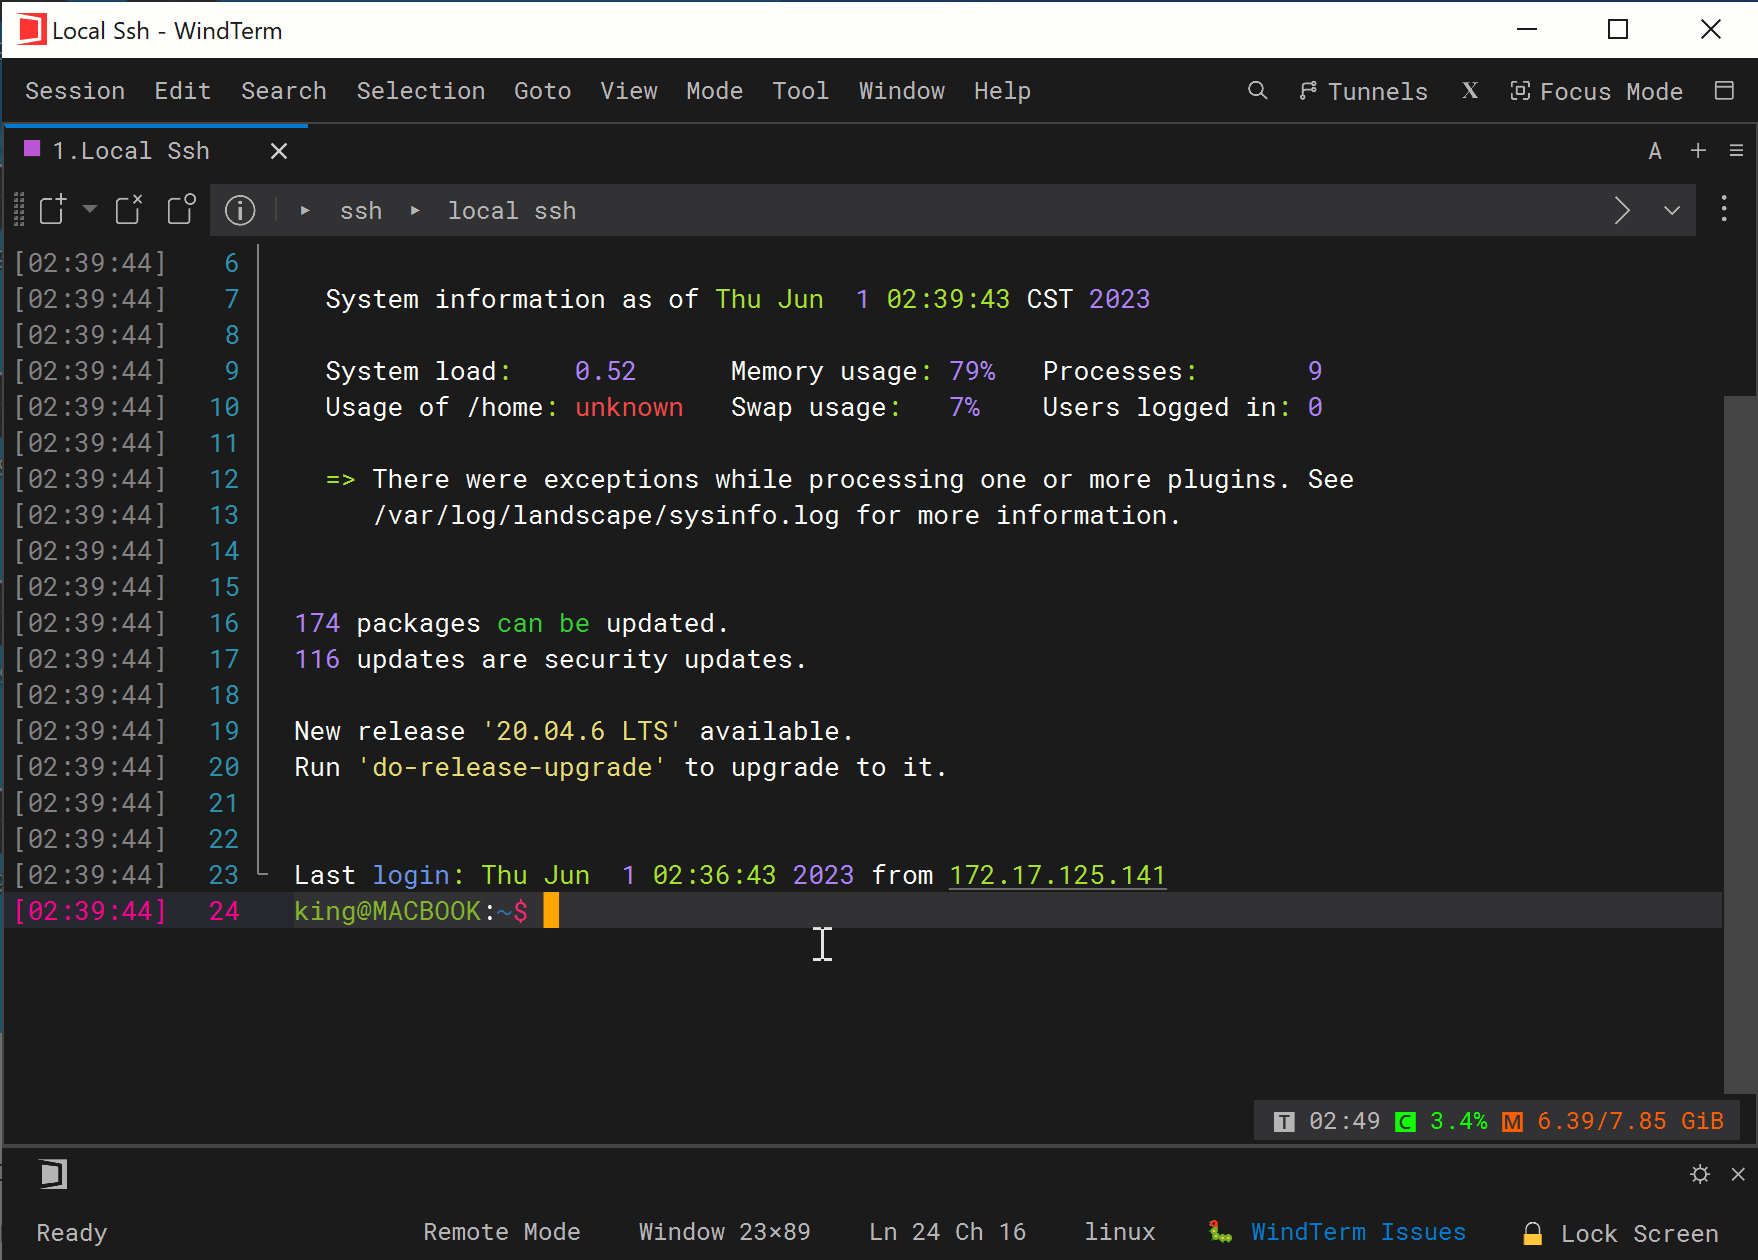Viewport: 1758px width, 1260px height.
Task: Click the session info icon
Action: pos(240,210)
